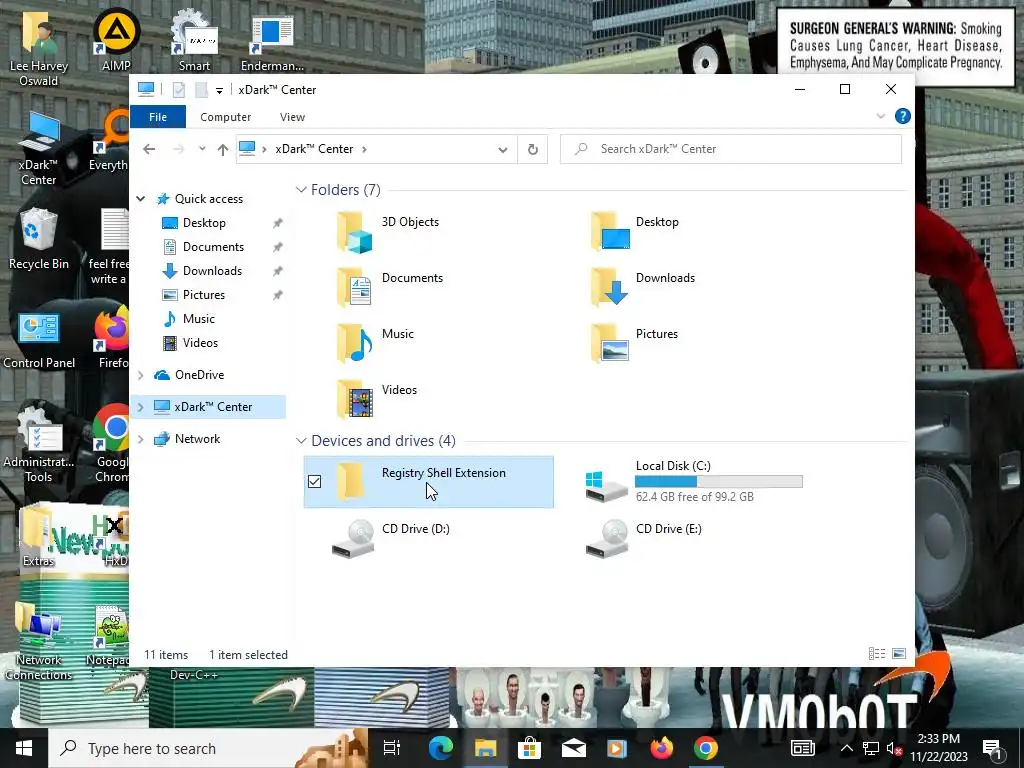Open Task View on taskbar
This screenshot has width=1024, height=768.
[392, 748]
